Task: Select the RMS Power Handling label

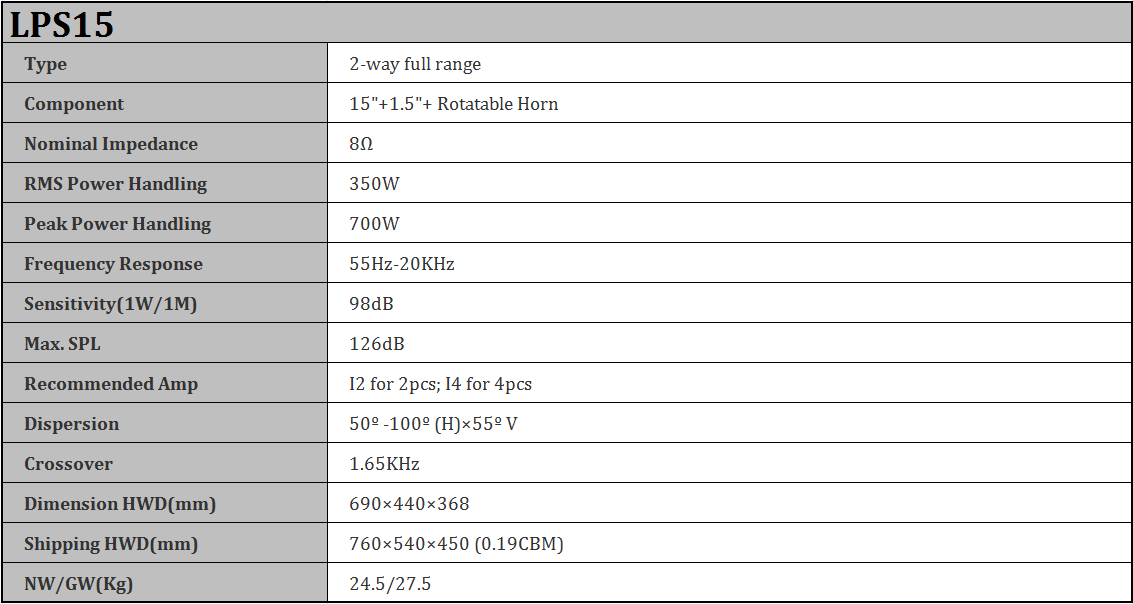Action: point(115,184)
